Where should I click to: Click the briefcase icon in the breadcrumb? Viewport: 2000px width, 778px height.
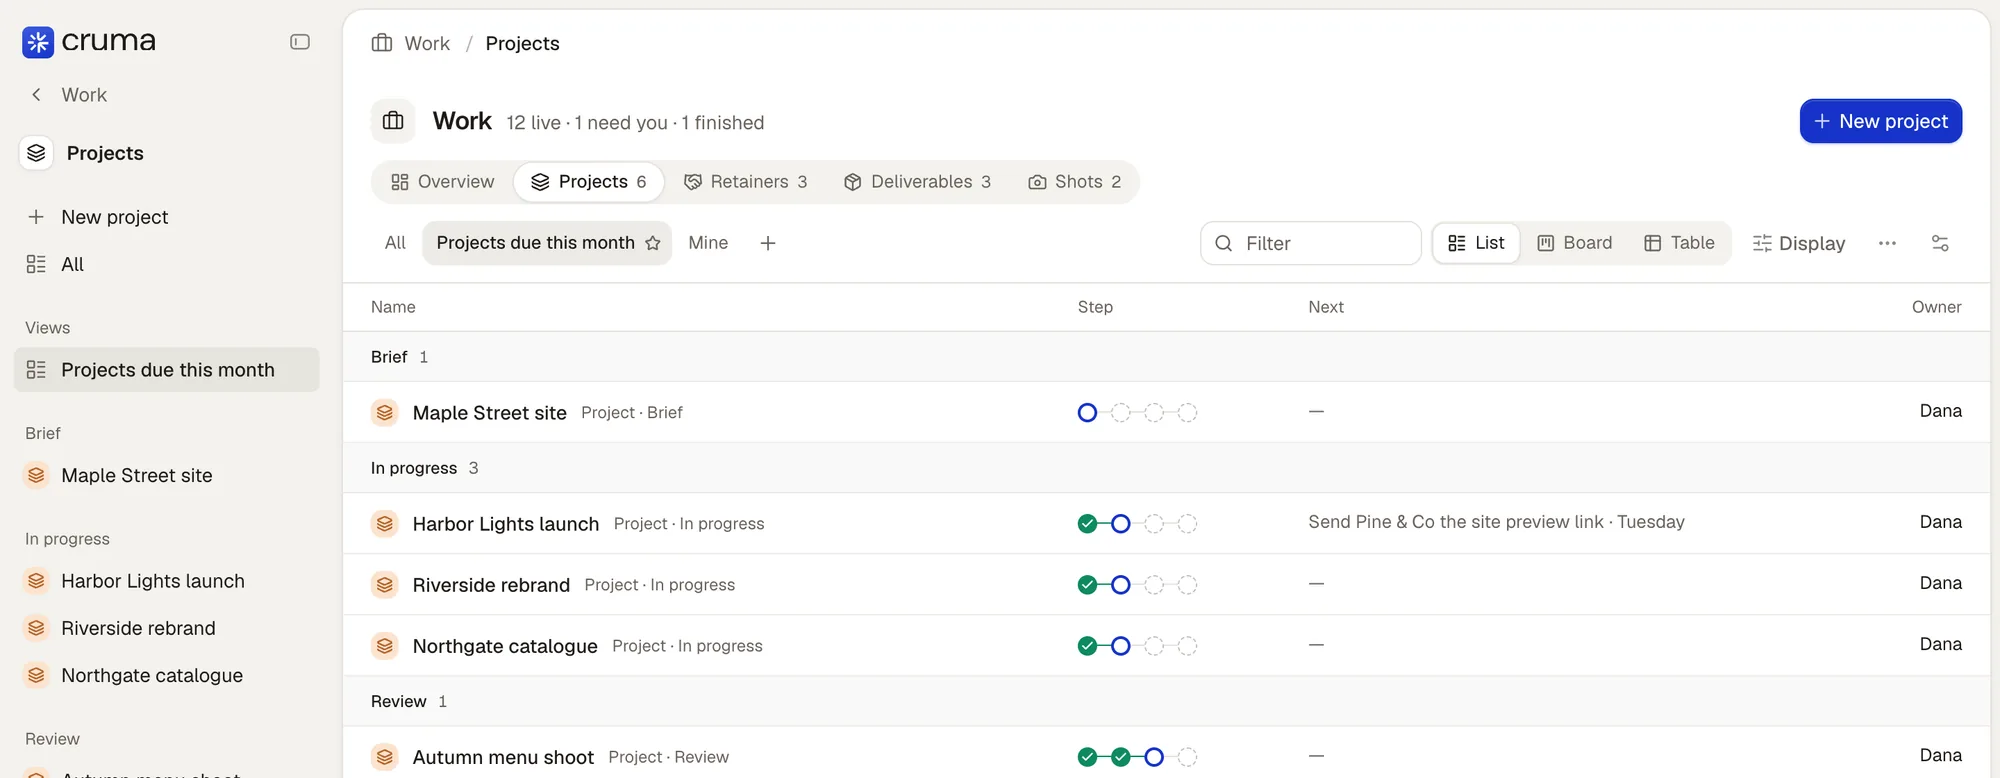tap(382, 43)
